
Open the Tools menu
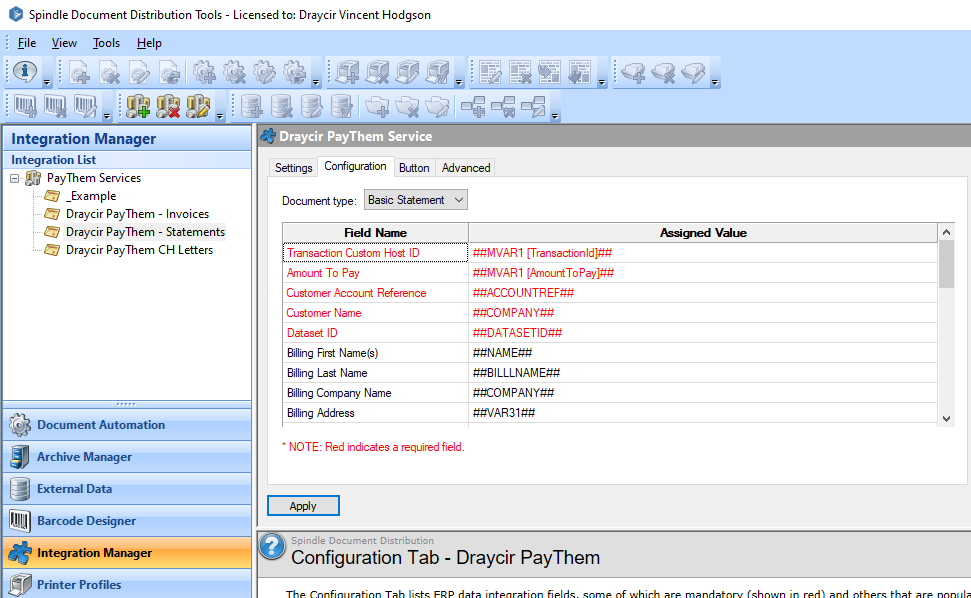(x=106, y=43)
